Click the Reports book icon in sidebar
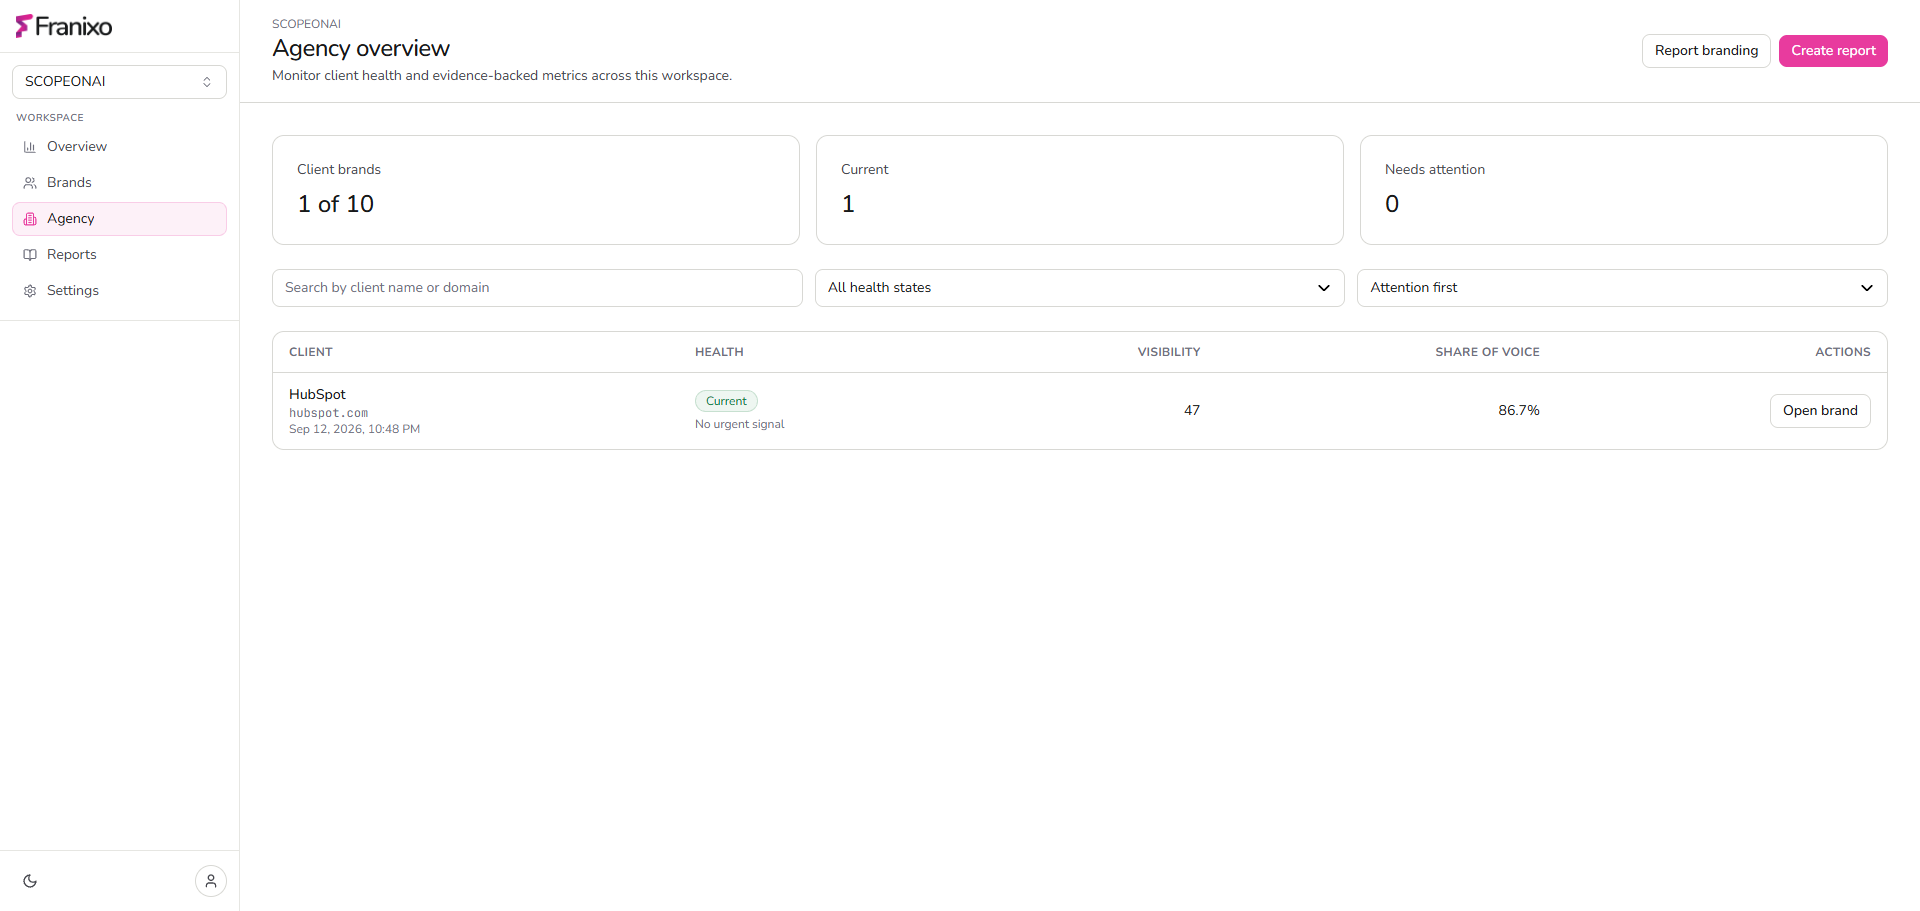Screen dimensions: 1920x911 pyautogui.click(x=30, y=255)
